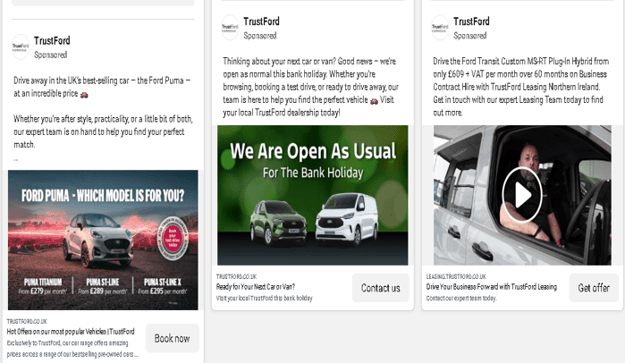Open the TrustFord avatar on the Transit Custom ad
The height and width of the screenshot is (363, 625).
pyautogui.click(x=440, y=27)
